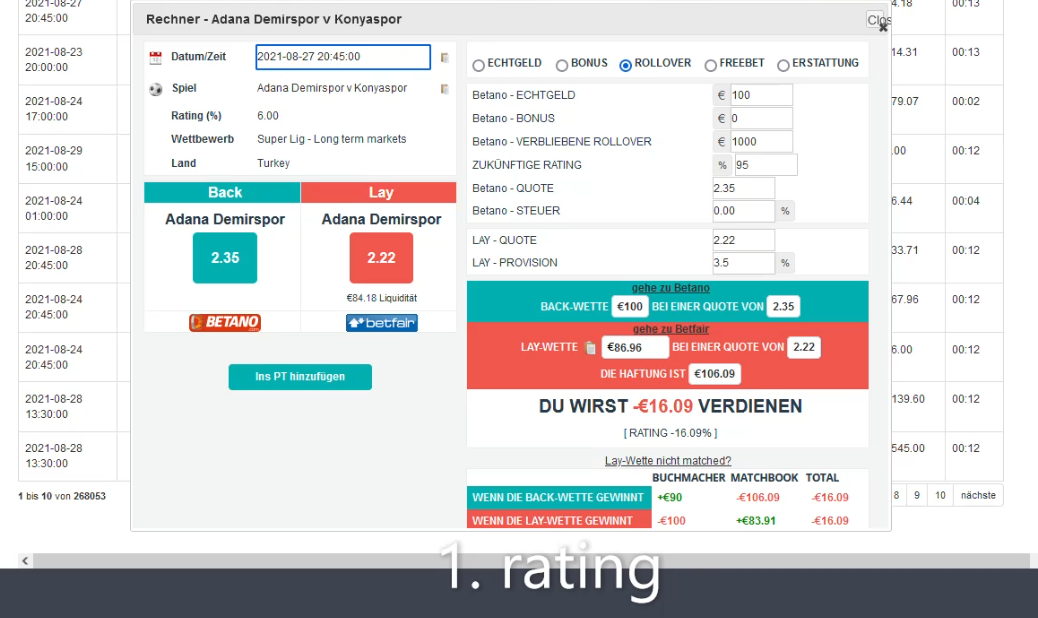Viewport: 1038px width, 618px height.
Task: Click the +€90 Buchmacher value
Action: (669, 498)
